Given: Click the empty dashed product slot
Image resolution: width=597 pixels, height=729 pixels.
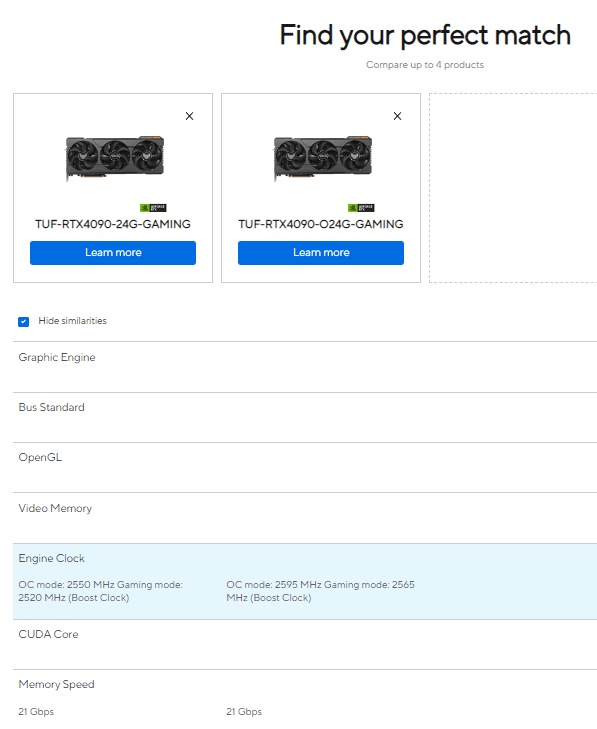Looking at the screenshot, I should coord(513,188).
